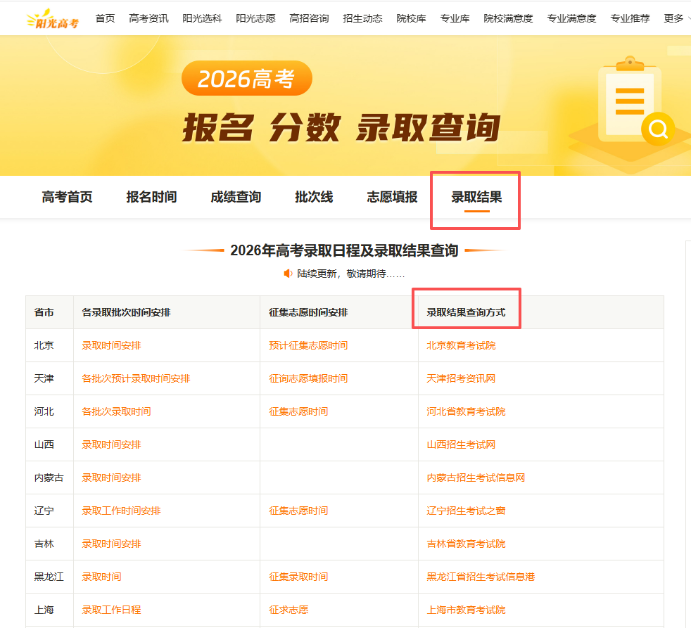
Task: Switch to the 志愿填报 tab
Action: point(392,197)
